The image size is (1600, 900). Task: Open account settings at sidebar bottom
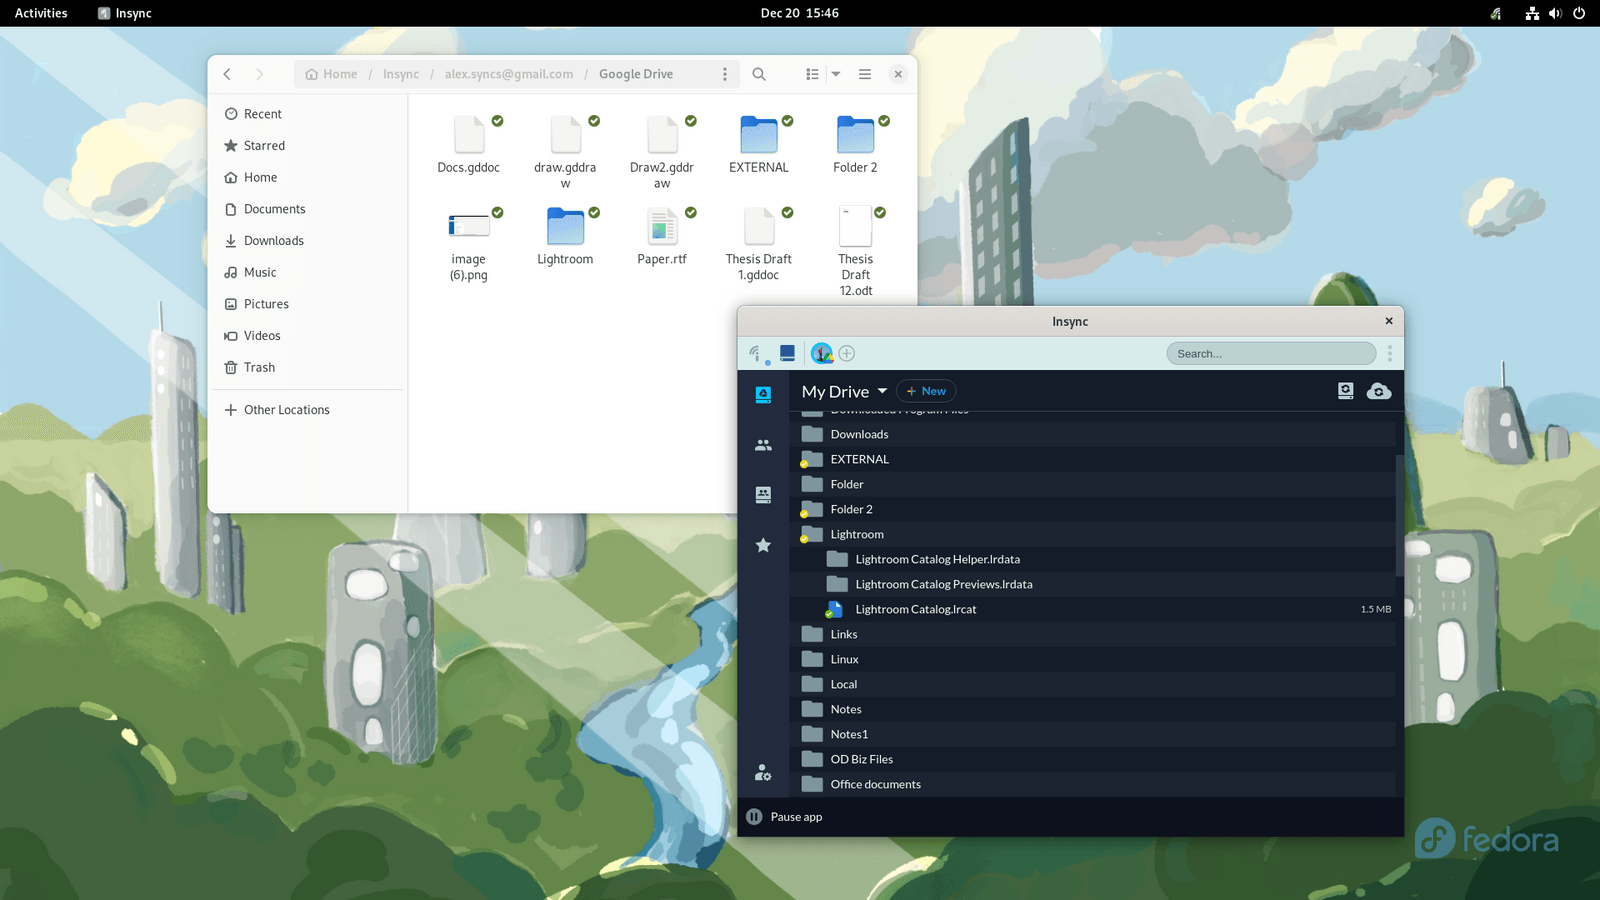point(763,772)
